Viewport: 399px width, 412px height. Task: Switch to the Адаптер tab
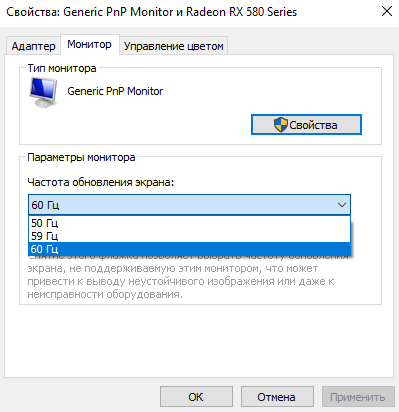(x=33, y=46)
